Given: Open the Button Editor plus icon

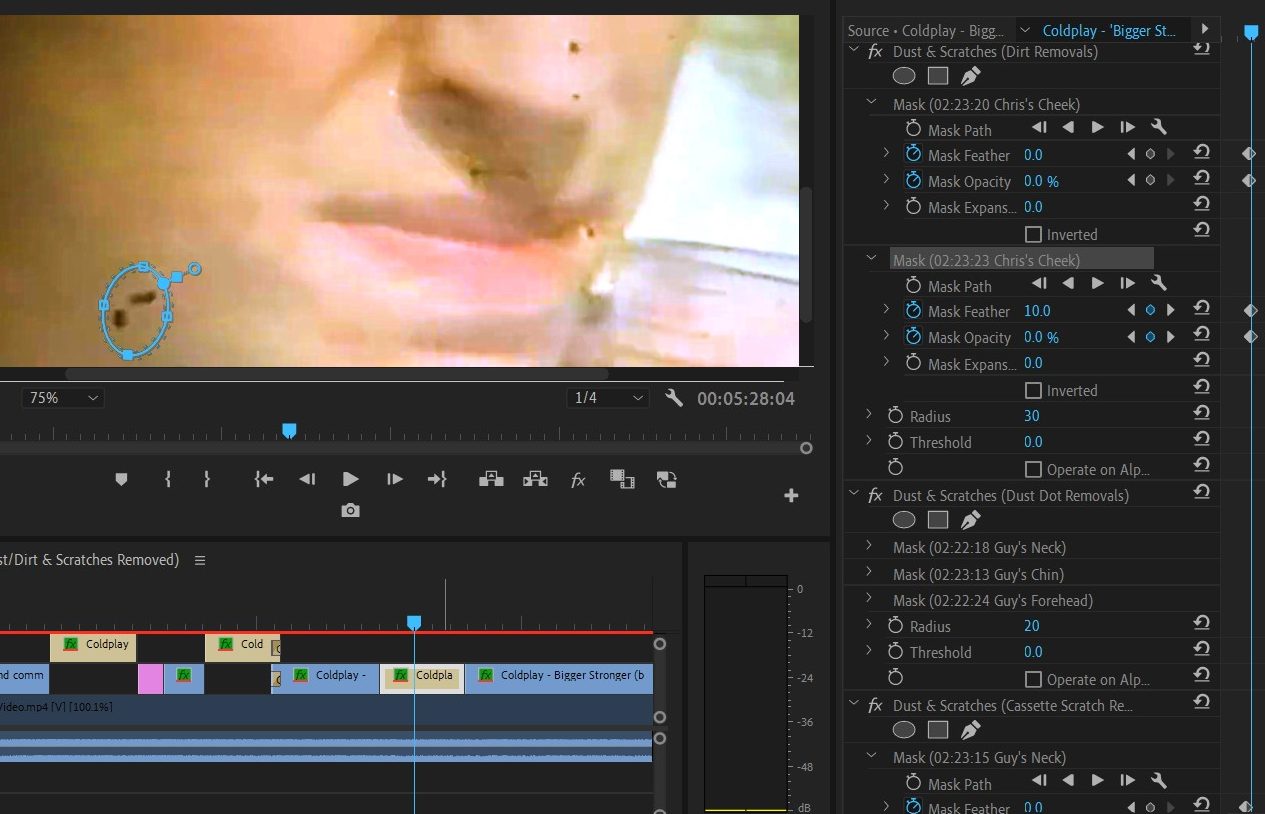Looking at the screenshot, I should (x=791, y=495).
